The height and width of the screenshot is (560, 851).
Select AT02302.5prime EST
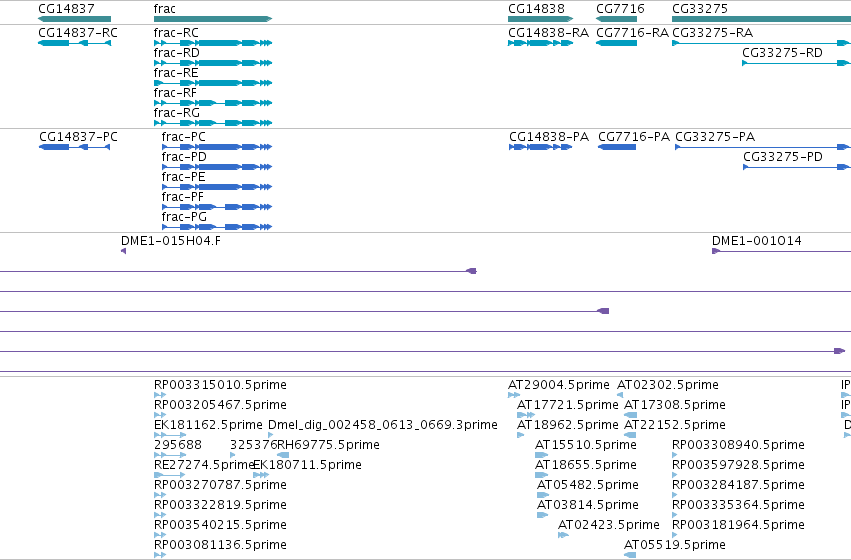pyautogui.click(x=668, y=385)
